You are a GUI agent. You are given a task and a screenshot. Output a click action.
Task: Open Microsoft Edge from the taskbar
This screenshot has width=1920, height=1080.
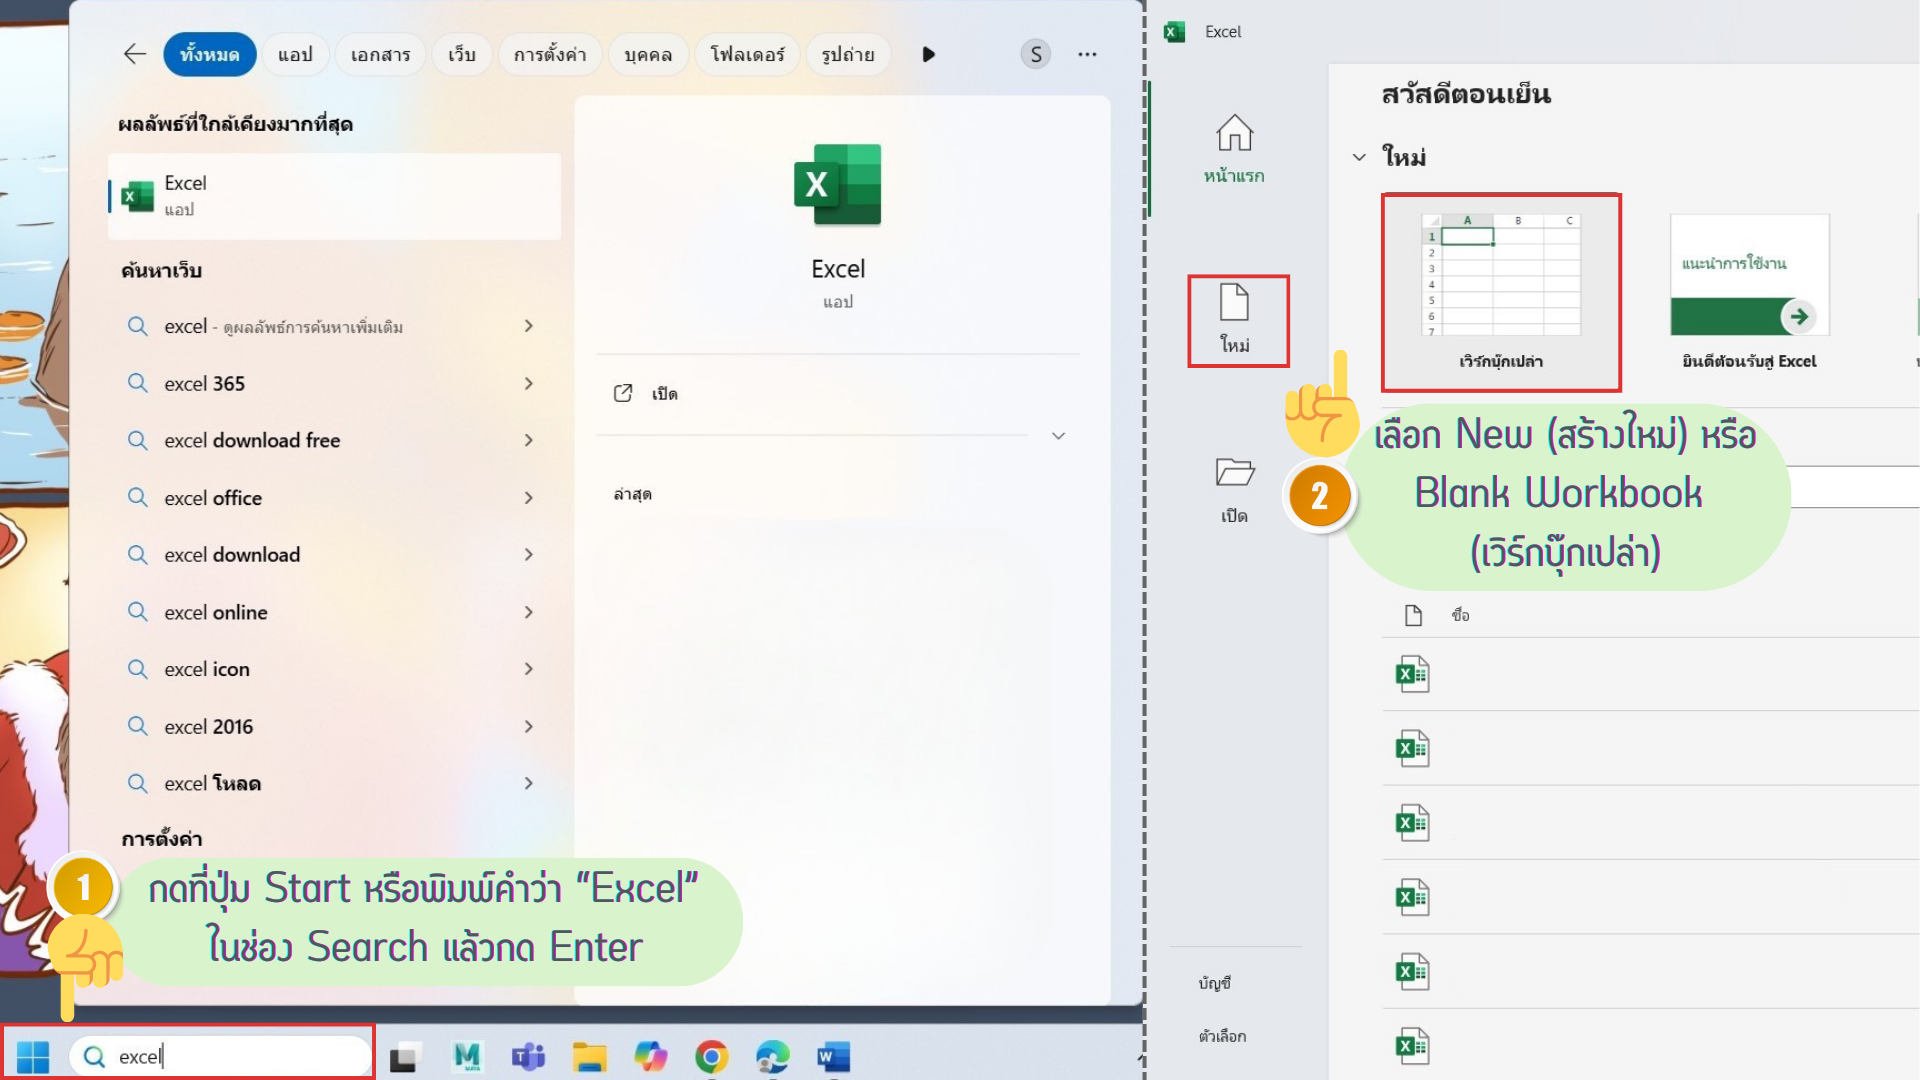click(x=773, y=1056)
